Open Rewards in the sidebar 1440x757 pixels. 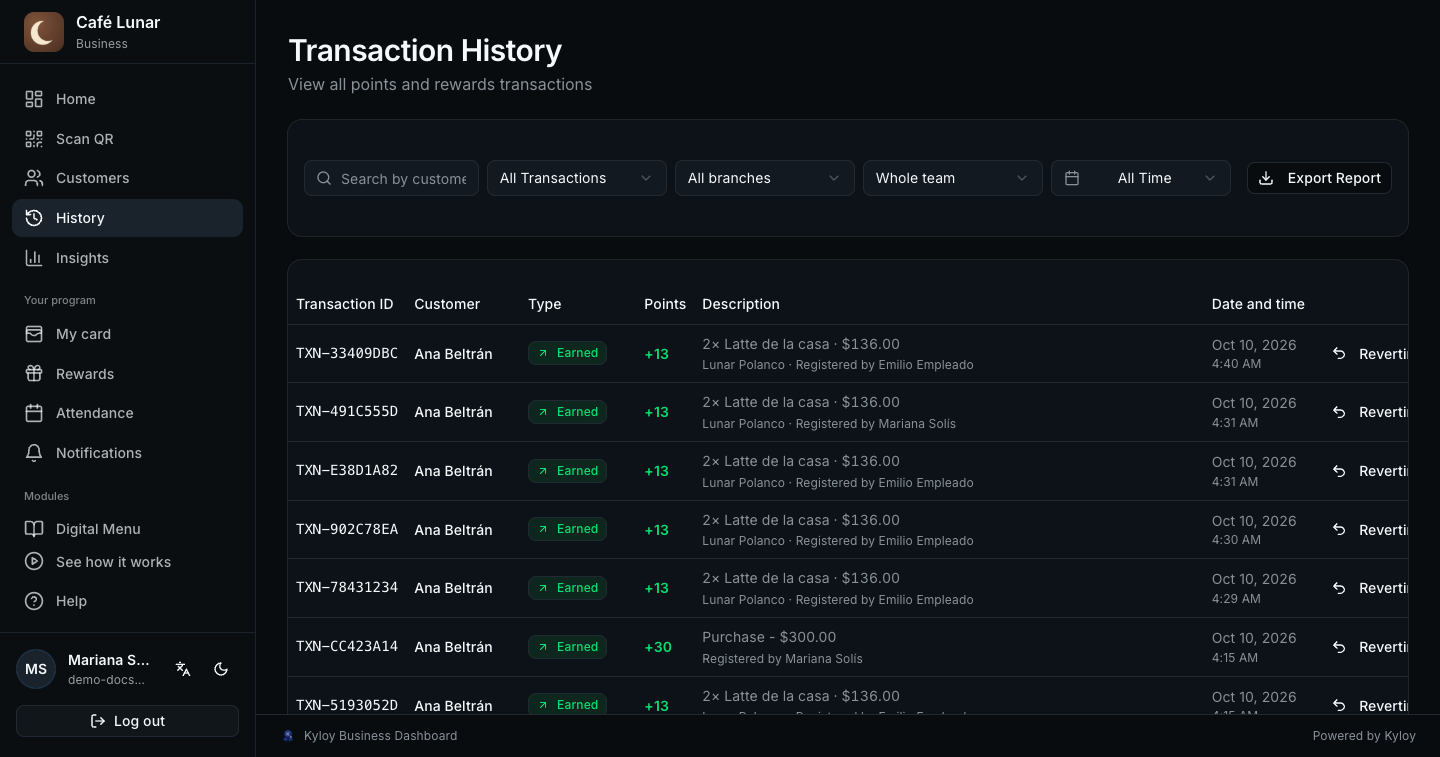[127, 374]
